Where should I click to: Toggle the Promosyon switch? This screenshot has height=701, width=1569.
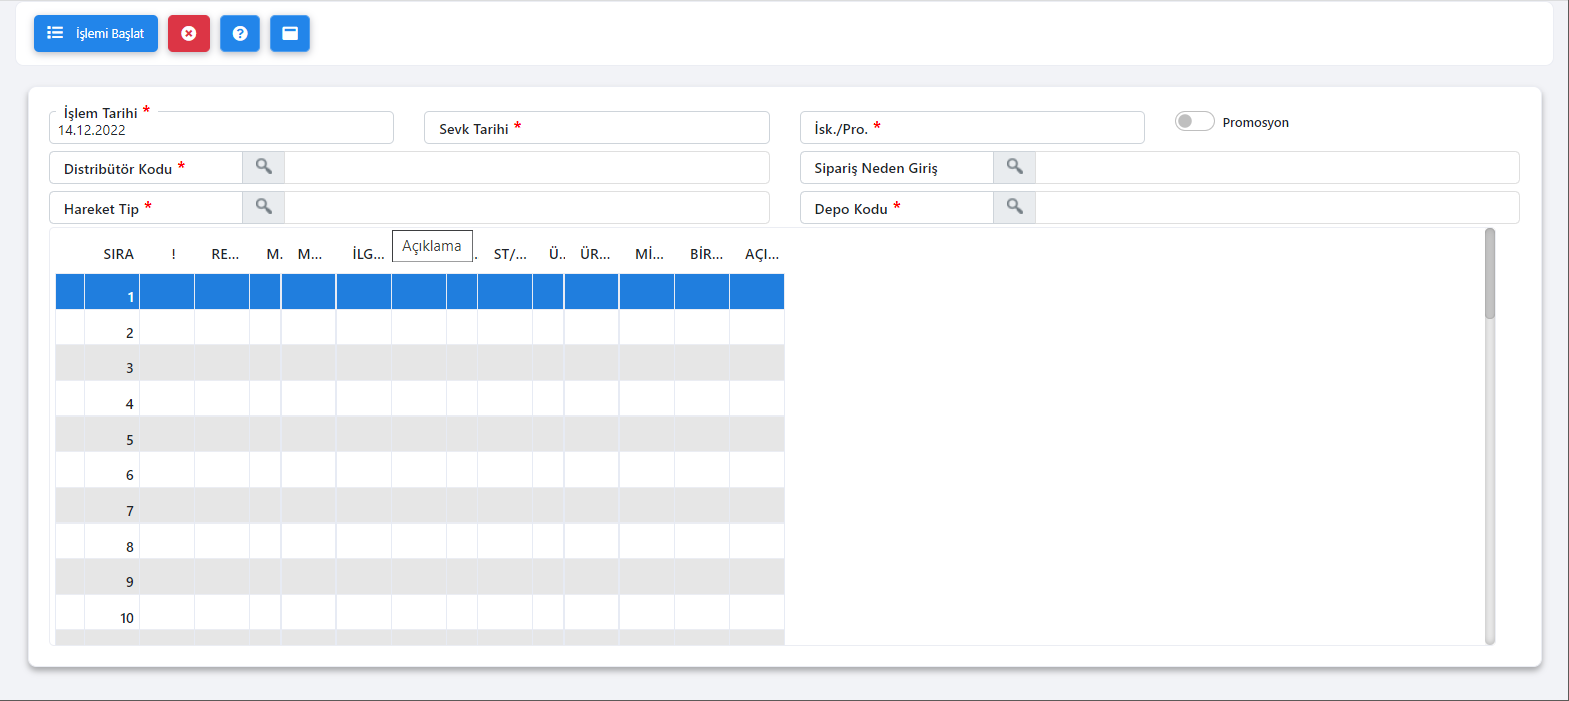(1194, 122)
